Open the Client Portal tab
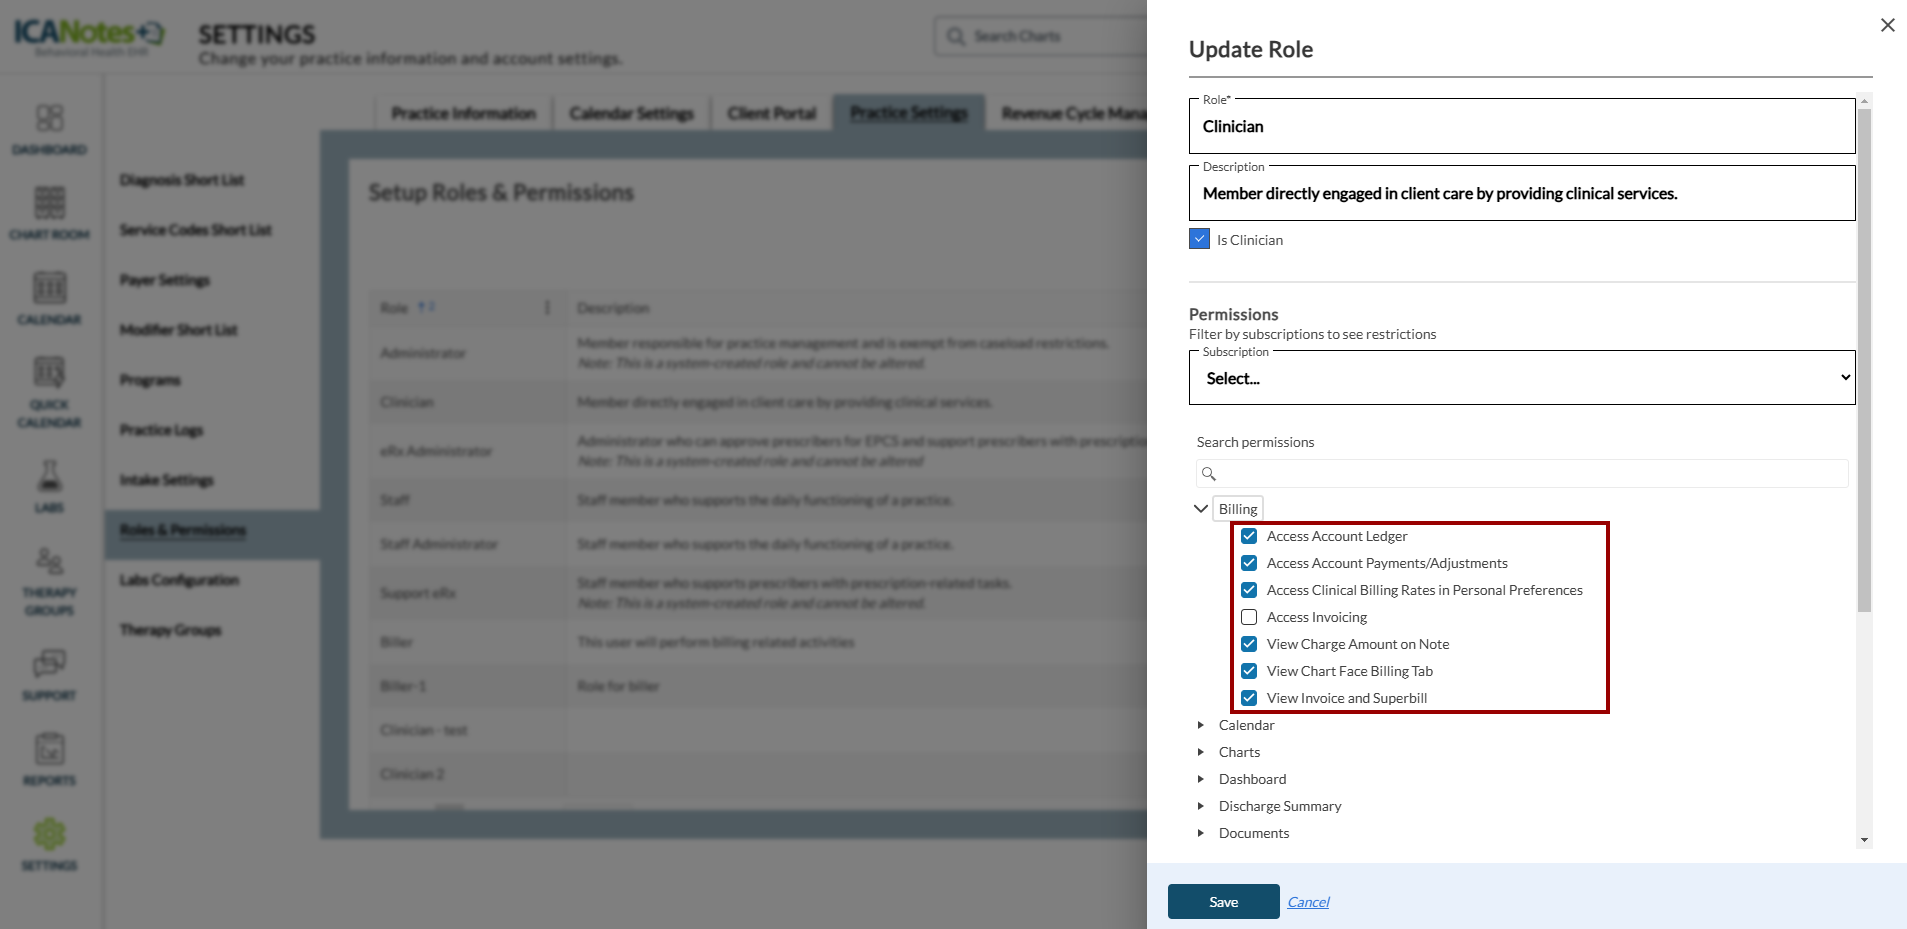The height and width of the screenshot is (929, 1907). pyautogui.click(x=772, y=113)
